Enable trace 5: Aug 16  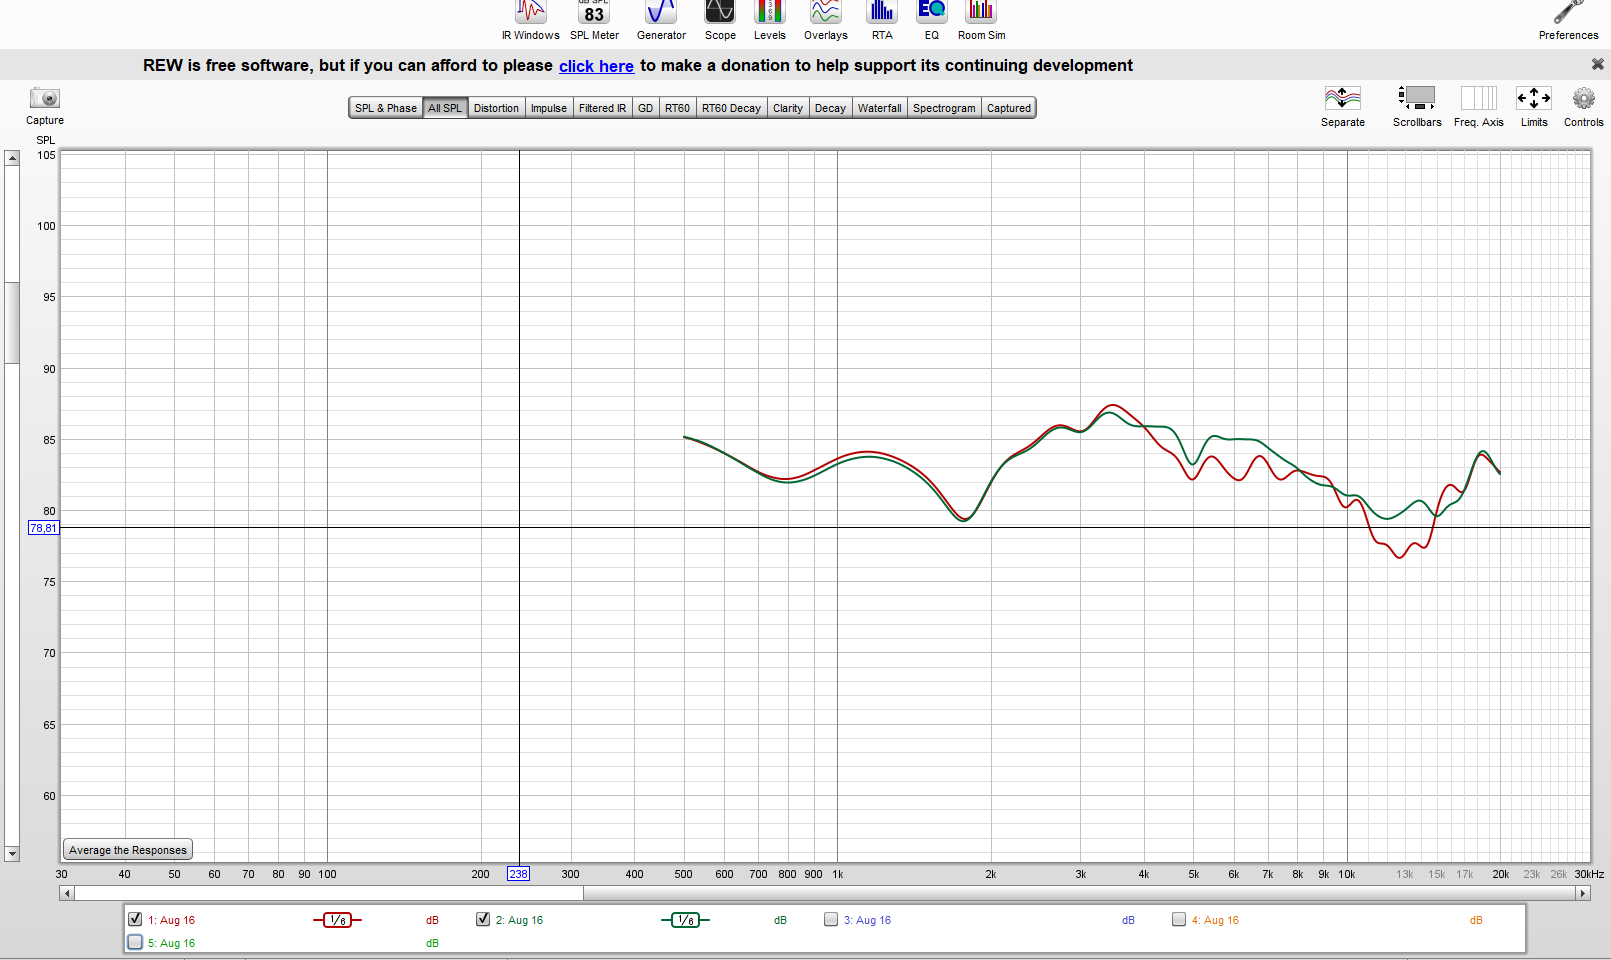[135, 942]
